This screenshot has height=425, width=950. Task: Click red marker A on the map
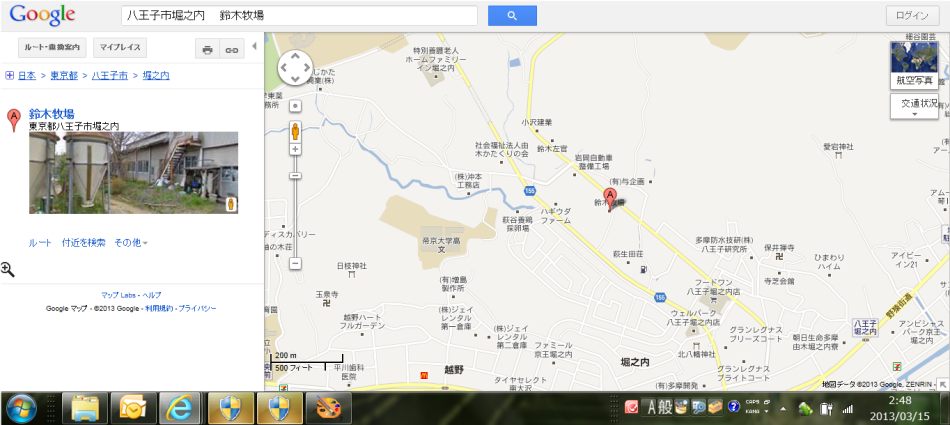[610, 194]
